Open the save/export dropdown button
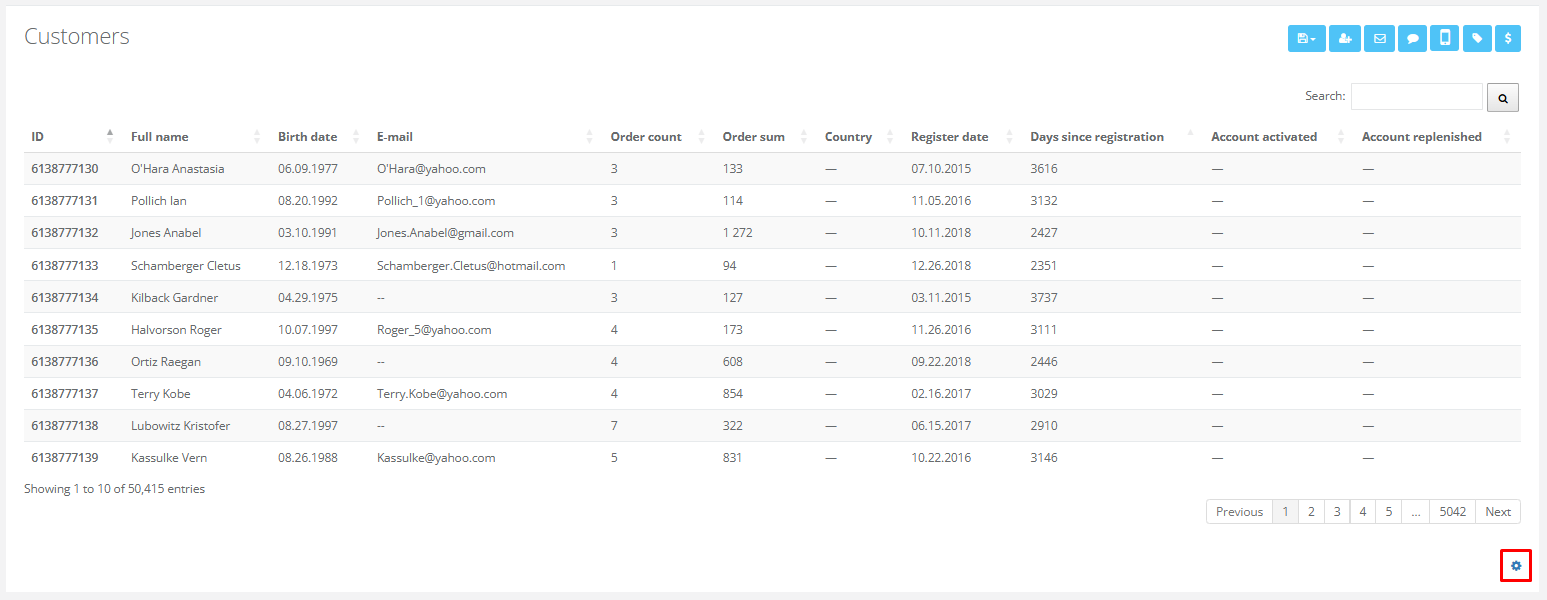1547x600 pixels. pos(1306,38)
